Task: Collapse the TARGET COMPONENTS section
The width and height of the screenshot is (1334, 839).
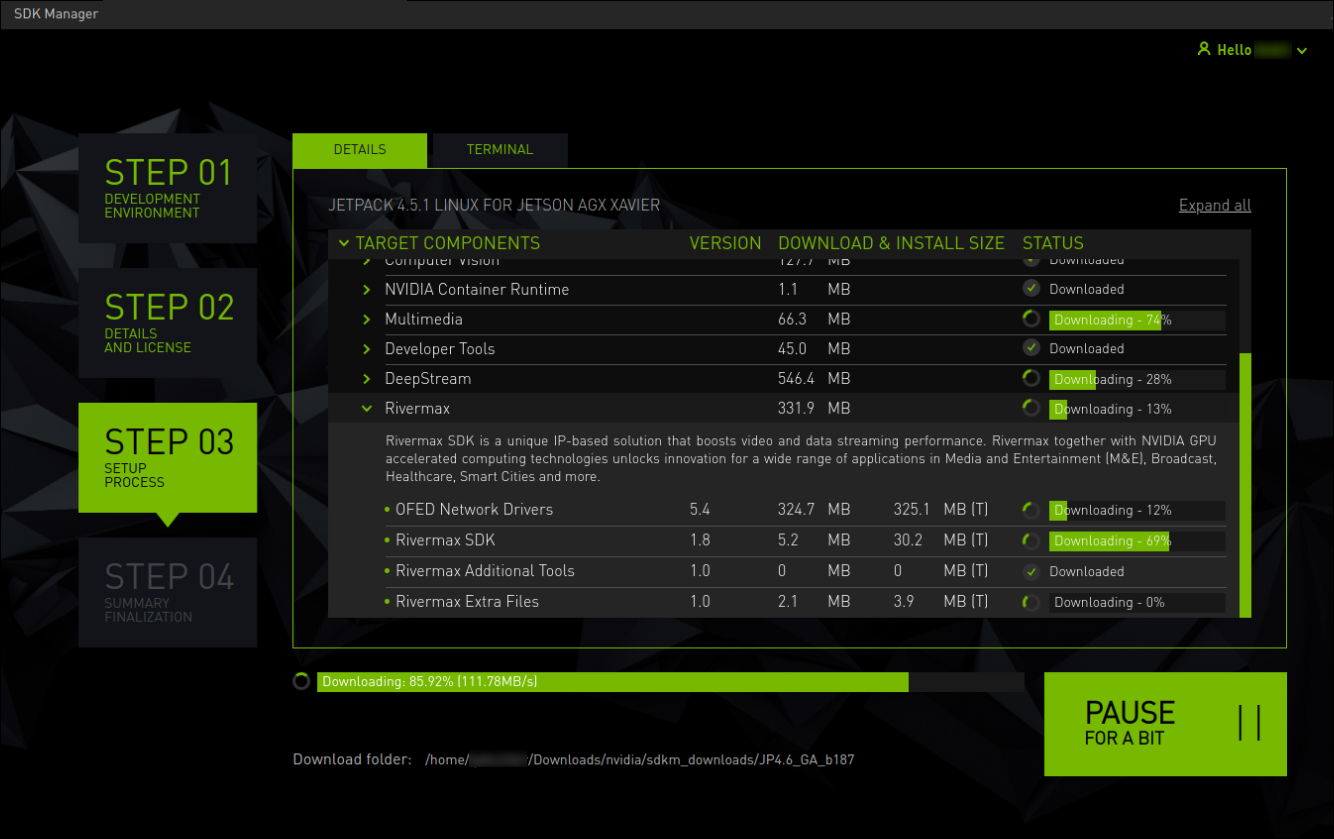Action: [344, 243]
